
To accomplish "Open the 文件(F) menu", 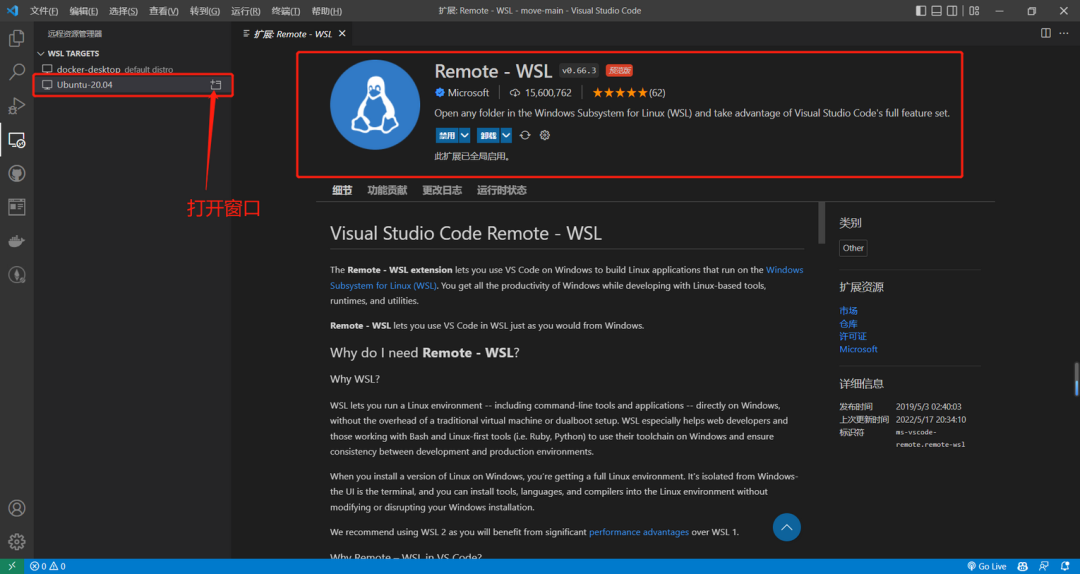I will tap(44, 11).
